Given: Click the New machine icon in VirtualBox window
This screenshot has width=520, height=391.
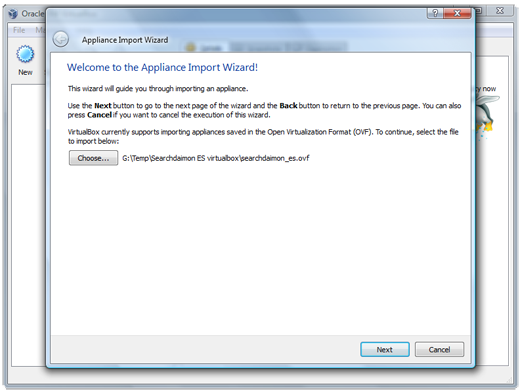Looking at the screenshot, I should tap(25, 54).
